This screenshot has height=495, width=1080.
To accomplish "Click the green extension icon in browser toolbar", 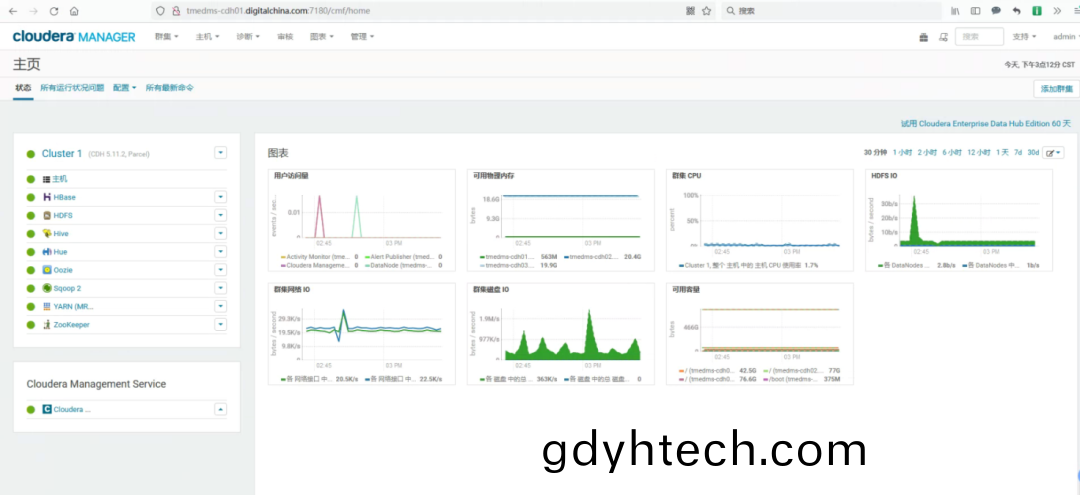I will tap(1037, 11).
